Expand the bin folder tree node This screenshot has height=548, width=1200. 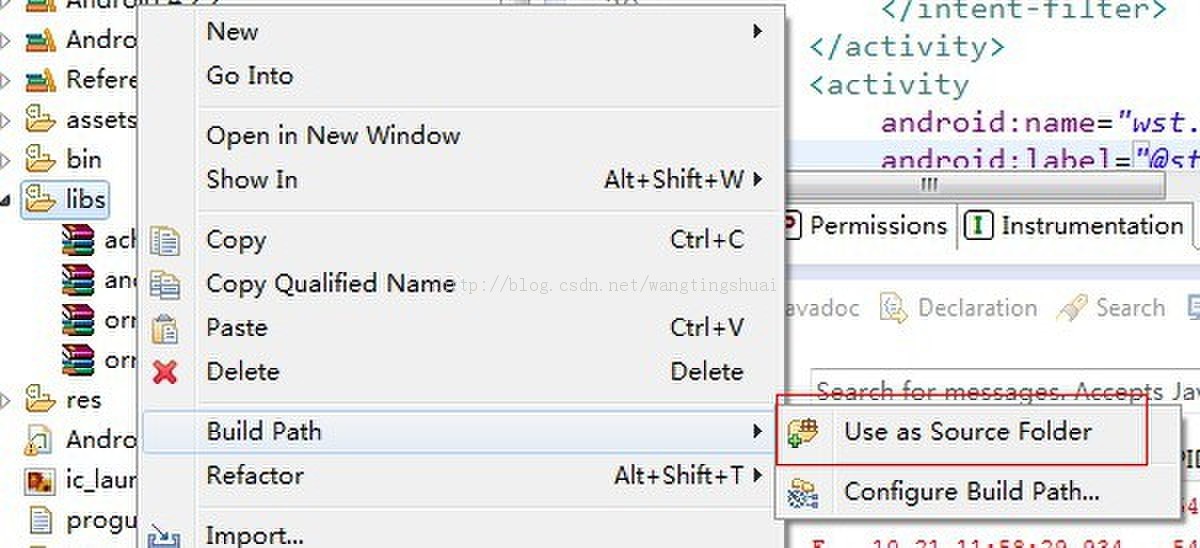point(6,160)
